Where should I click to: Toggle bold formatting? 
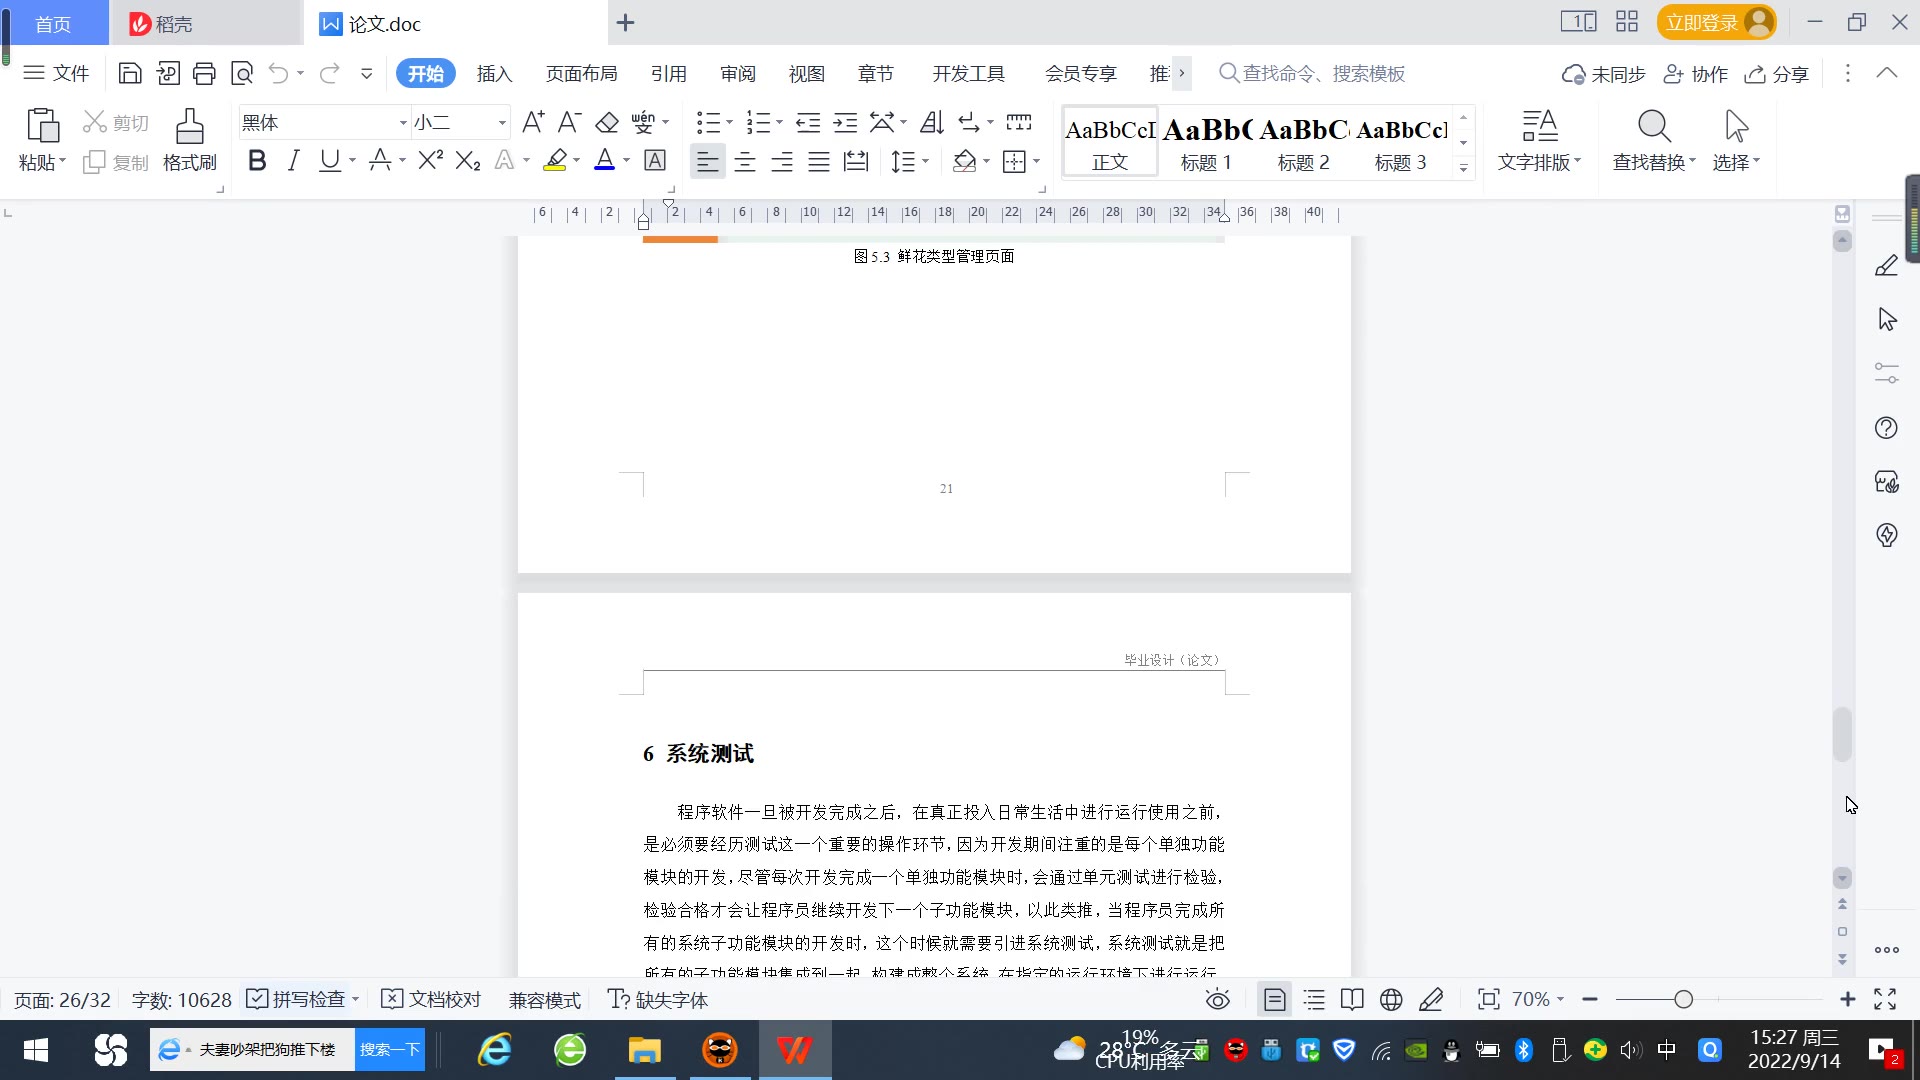coord(257,161)
